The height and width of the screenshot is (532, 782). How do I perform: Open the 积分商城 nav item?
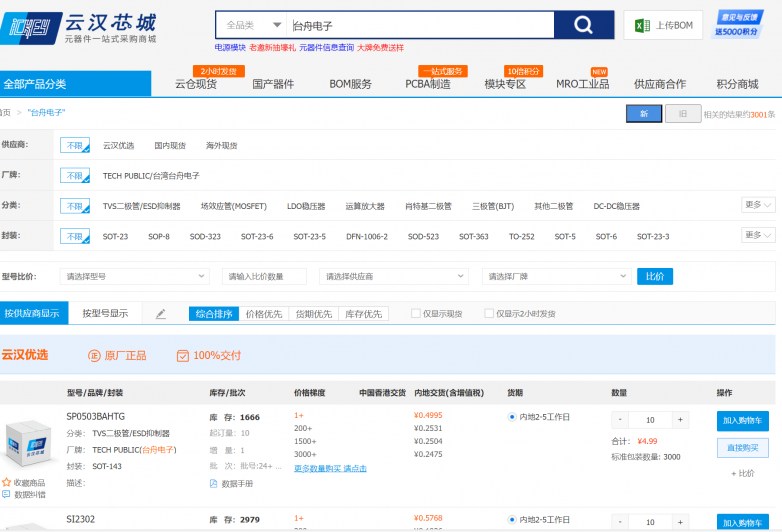737,84
